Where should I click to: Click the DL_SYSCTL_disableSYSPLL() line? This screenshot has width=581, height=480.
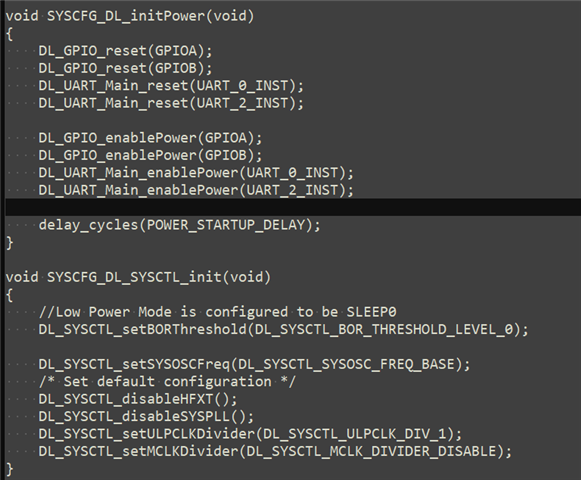click(146, 417)
